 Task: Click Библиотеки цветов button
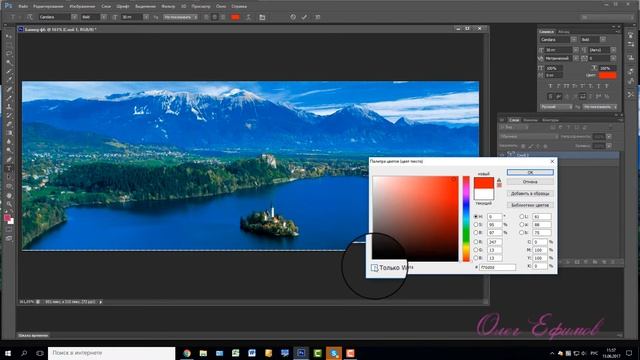click(530, 205)
